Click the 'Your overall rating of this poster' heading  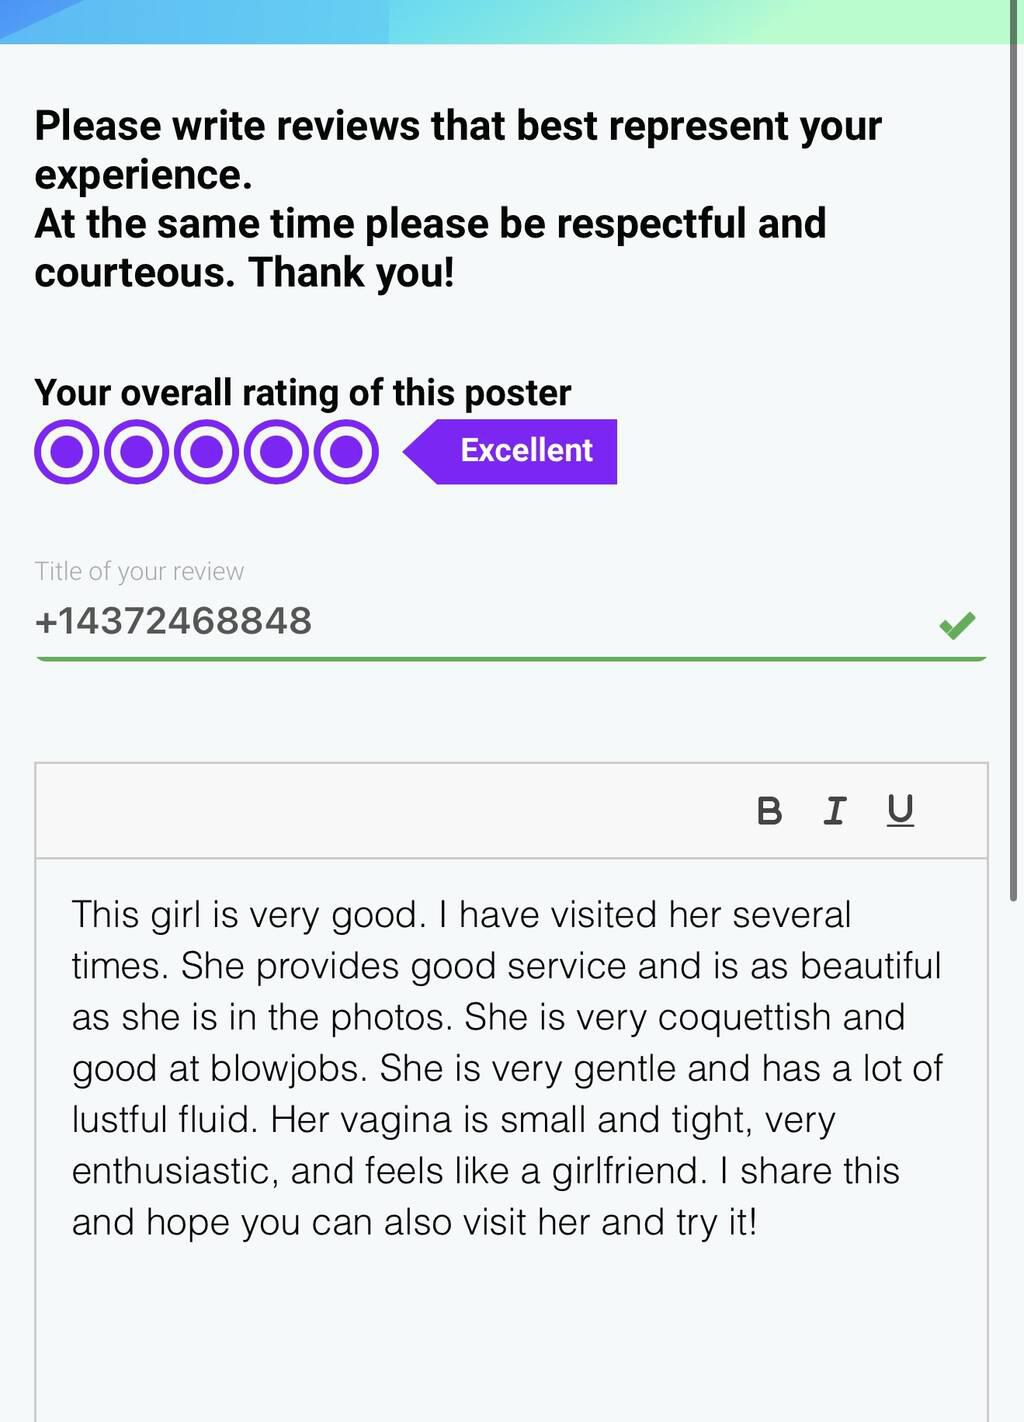point(302,393)
